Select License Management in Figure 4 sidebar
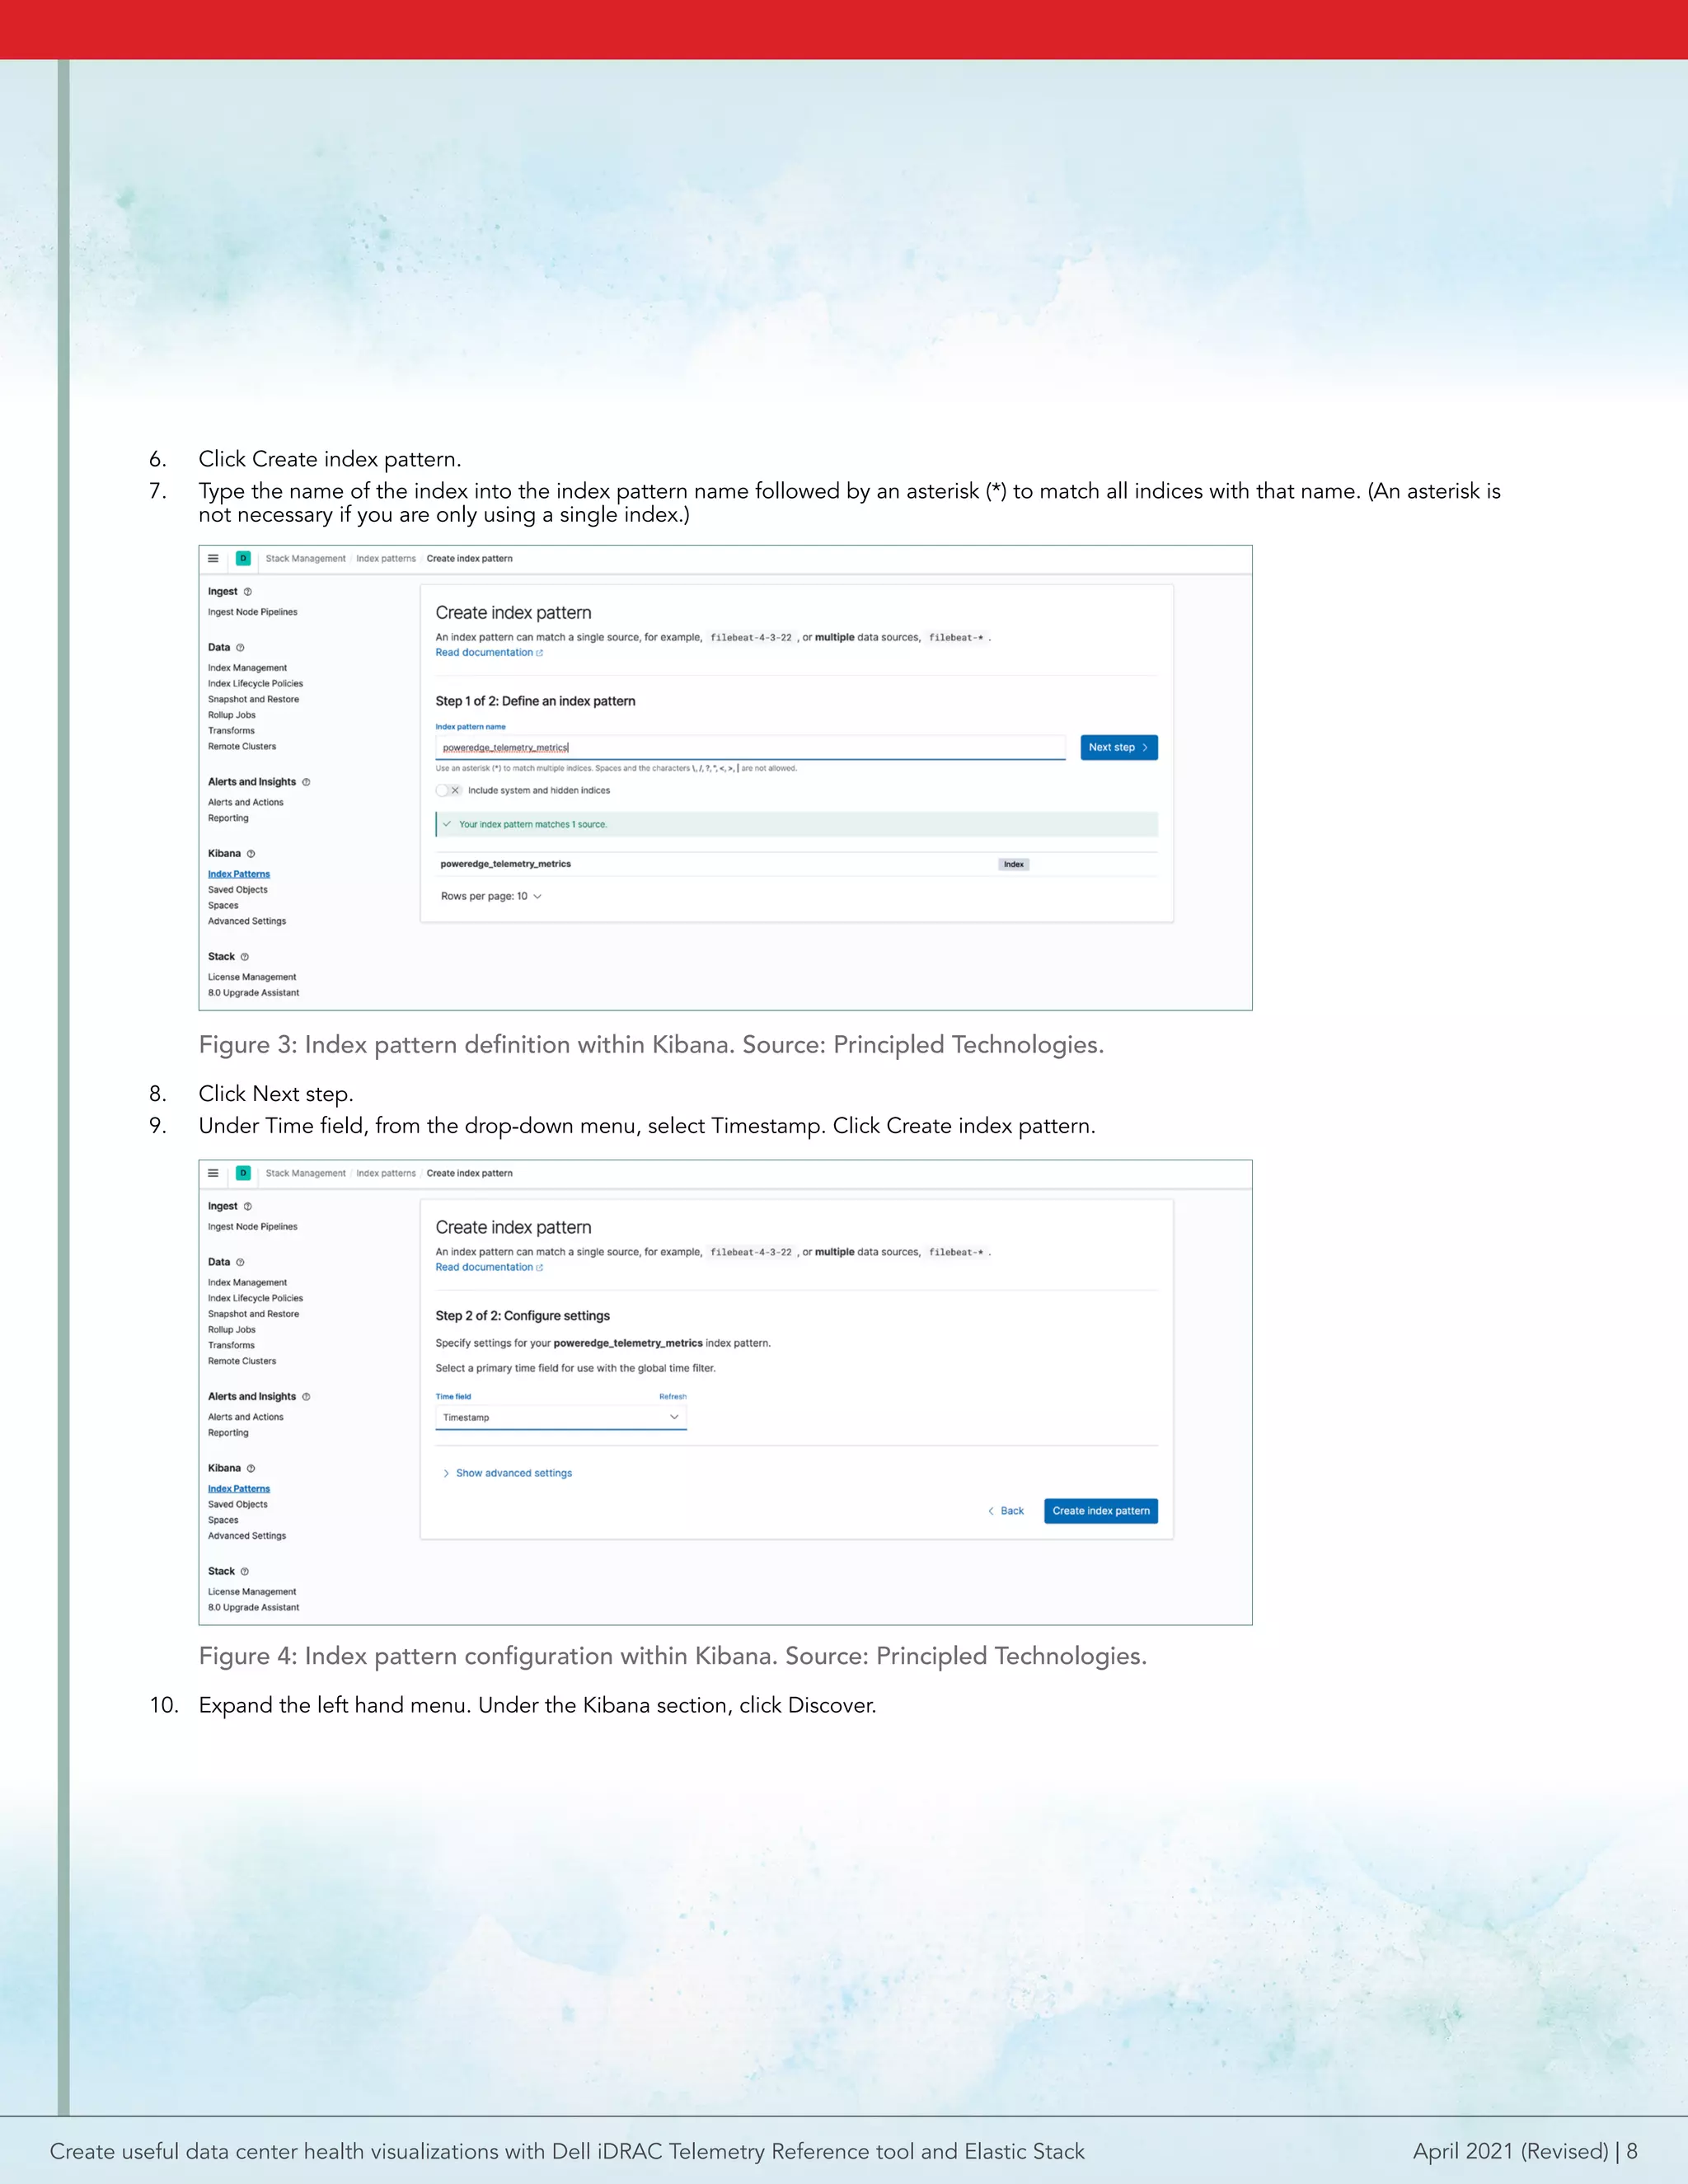 252,1592
